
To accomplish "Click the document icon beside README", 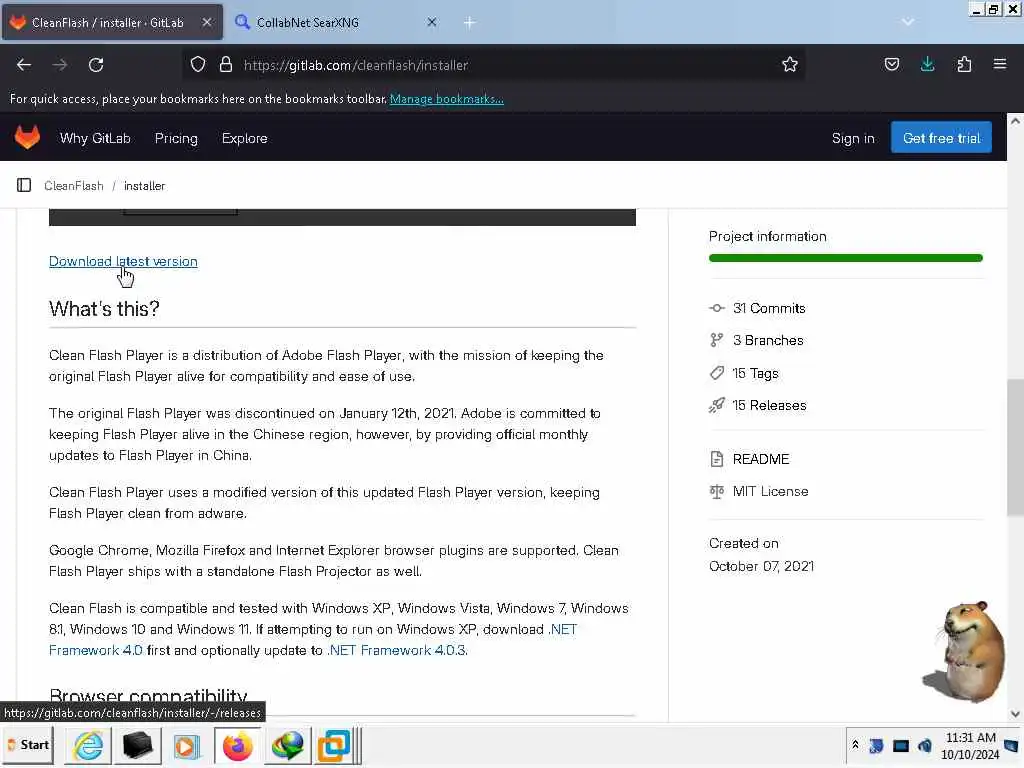I will (716, 459).
